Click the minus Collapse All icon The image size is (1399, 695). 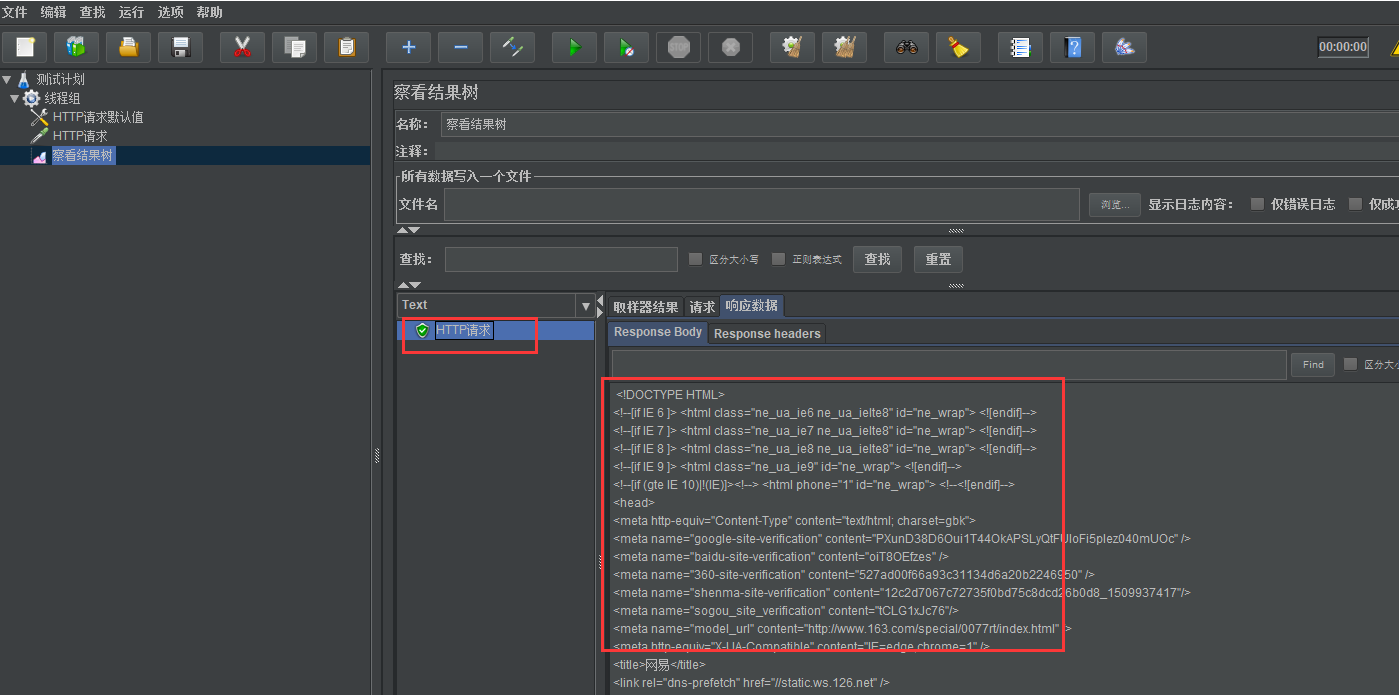pyautogui.click(x=460, y=47)
